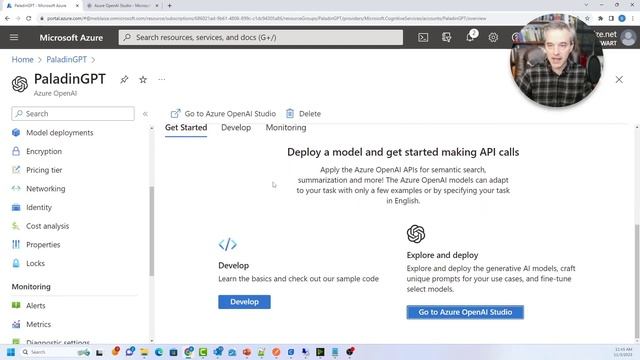Open Alerts under Monitoring

pyautogui.click(x=36, y=305)
